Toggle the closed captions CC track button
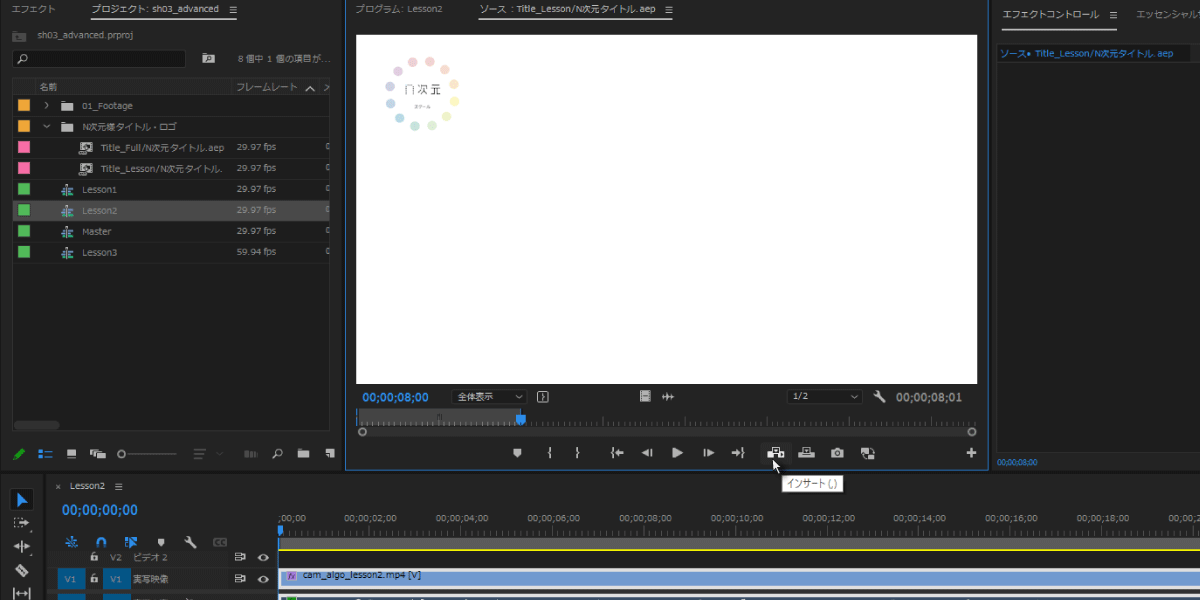 tap(220, 542)
